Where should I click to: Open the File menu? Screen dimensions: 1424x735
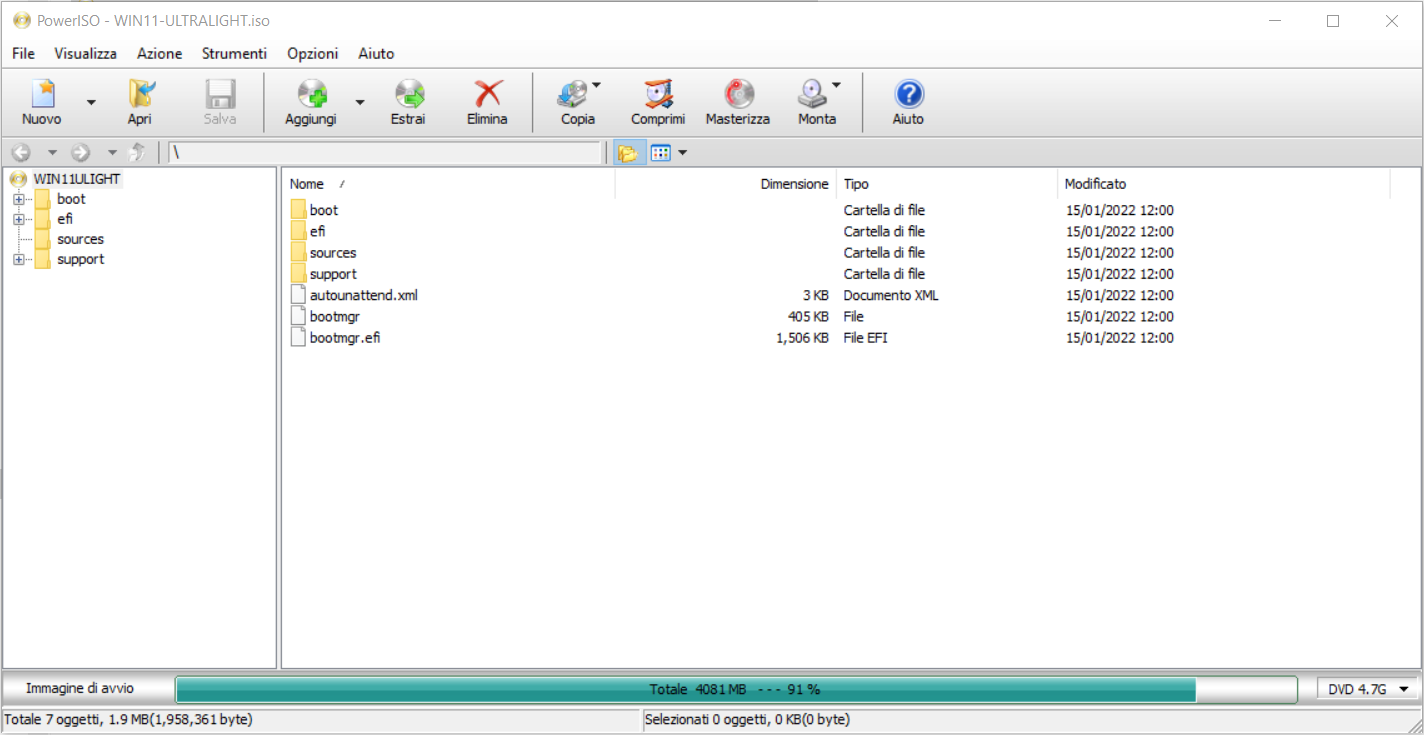pyautogui.click(x=23, y=53)
